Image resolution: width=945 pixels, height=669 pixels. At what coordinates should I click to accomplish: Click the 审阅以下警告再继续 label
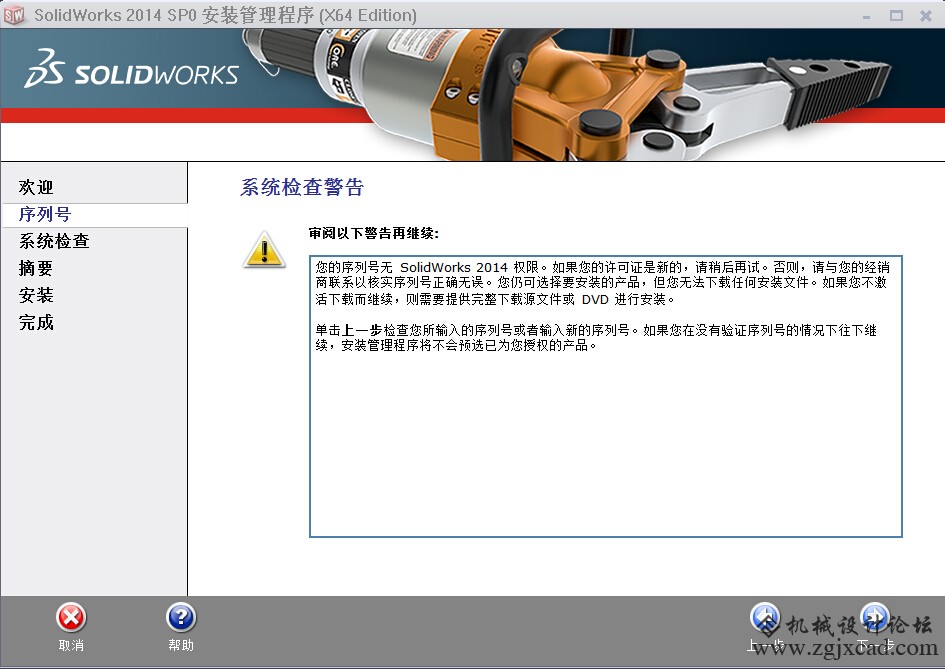point(374,233)
